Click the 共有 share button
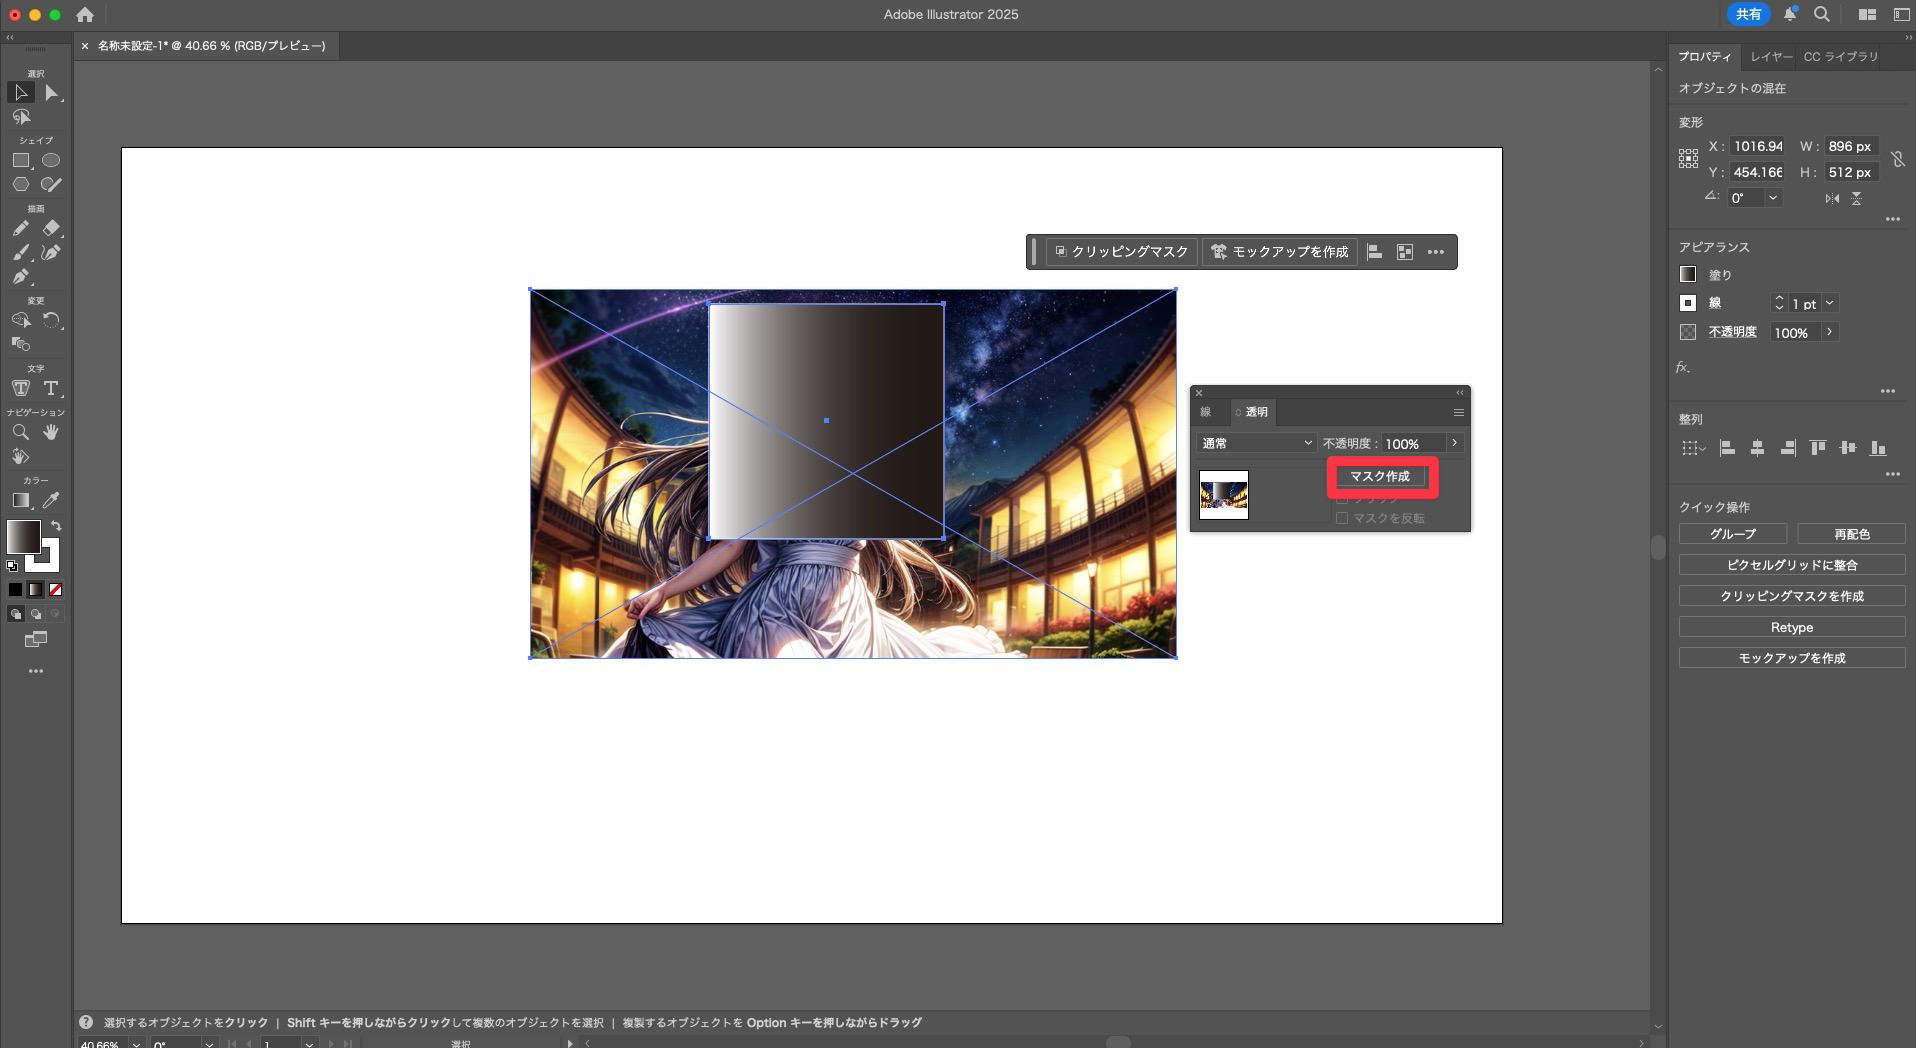Image resolution: width=1916 pixels, height=1048 pixels. (x=1748, y=14)
